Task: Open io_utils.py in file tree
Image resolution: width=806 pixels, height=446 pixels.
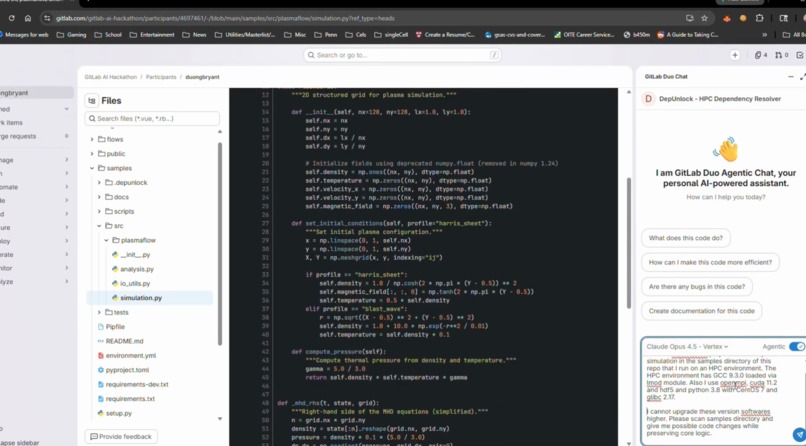Action: pyautogui.click(x=135, y=283)
